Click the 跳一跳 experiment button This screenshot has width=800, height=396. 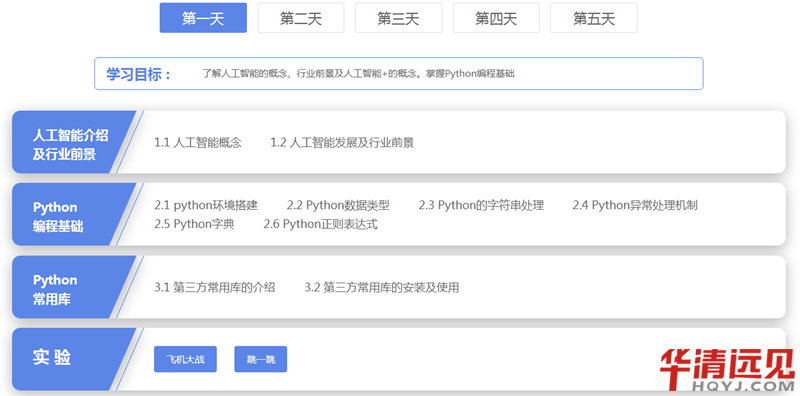[x=261, y=359]
